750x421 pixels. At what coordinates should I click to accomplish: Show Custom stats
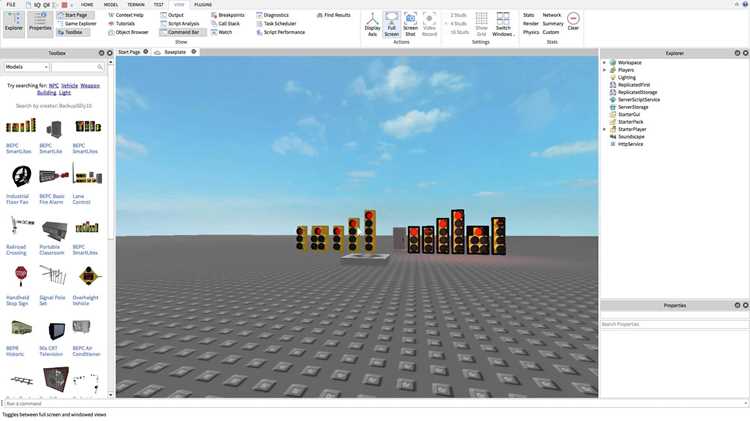[x=551, y=33]
